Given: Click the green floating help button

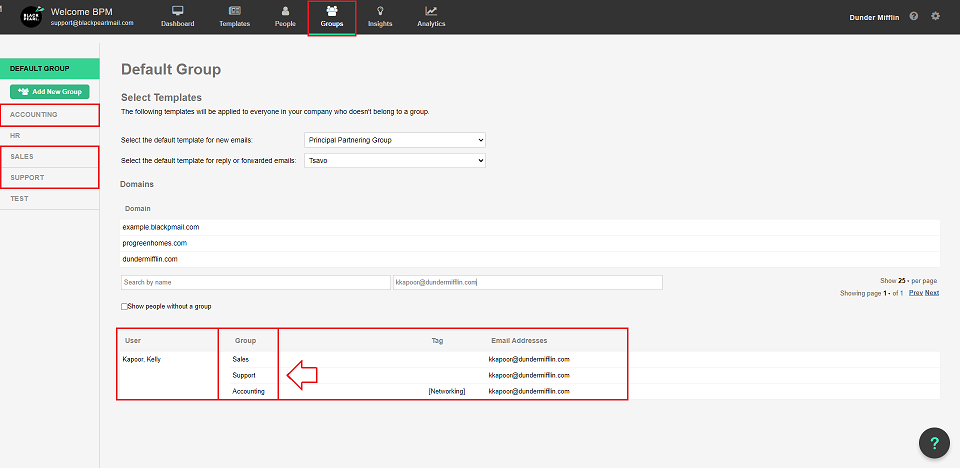Looking at the screenshot, I should click(x=934, y=443).
